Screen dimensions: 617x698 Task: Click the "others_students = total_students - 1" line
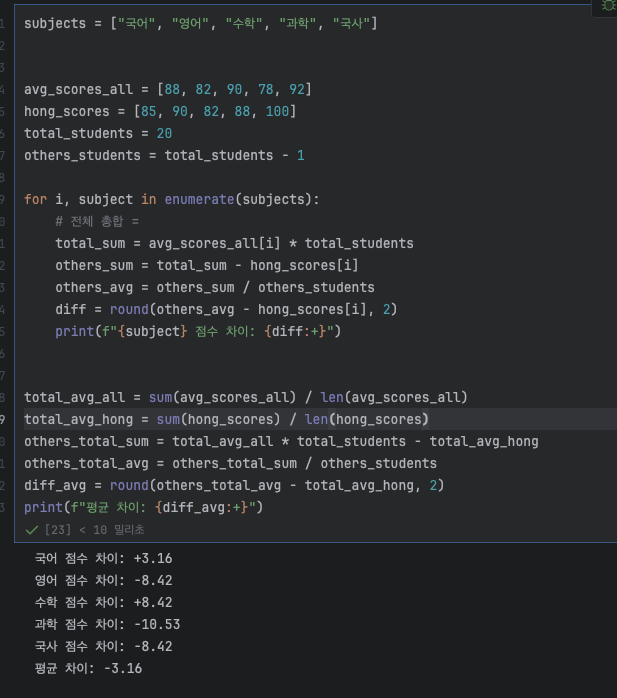pos(164,155)
